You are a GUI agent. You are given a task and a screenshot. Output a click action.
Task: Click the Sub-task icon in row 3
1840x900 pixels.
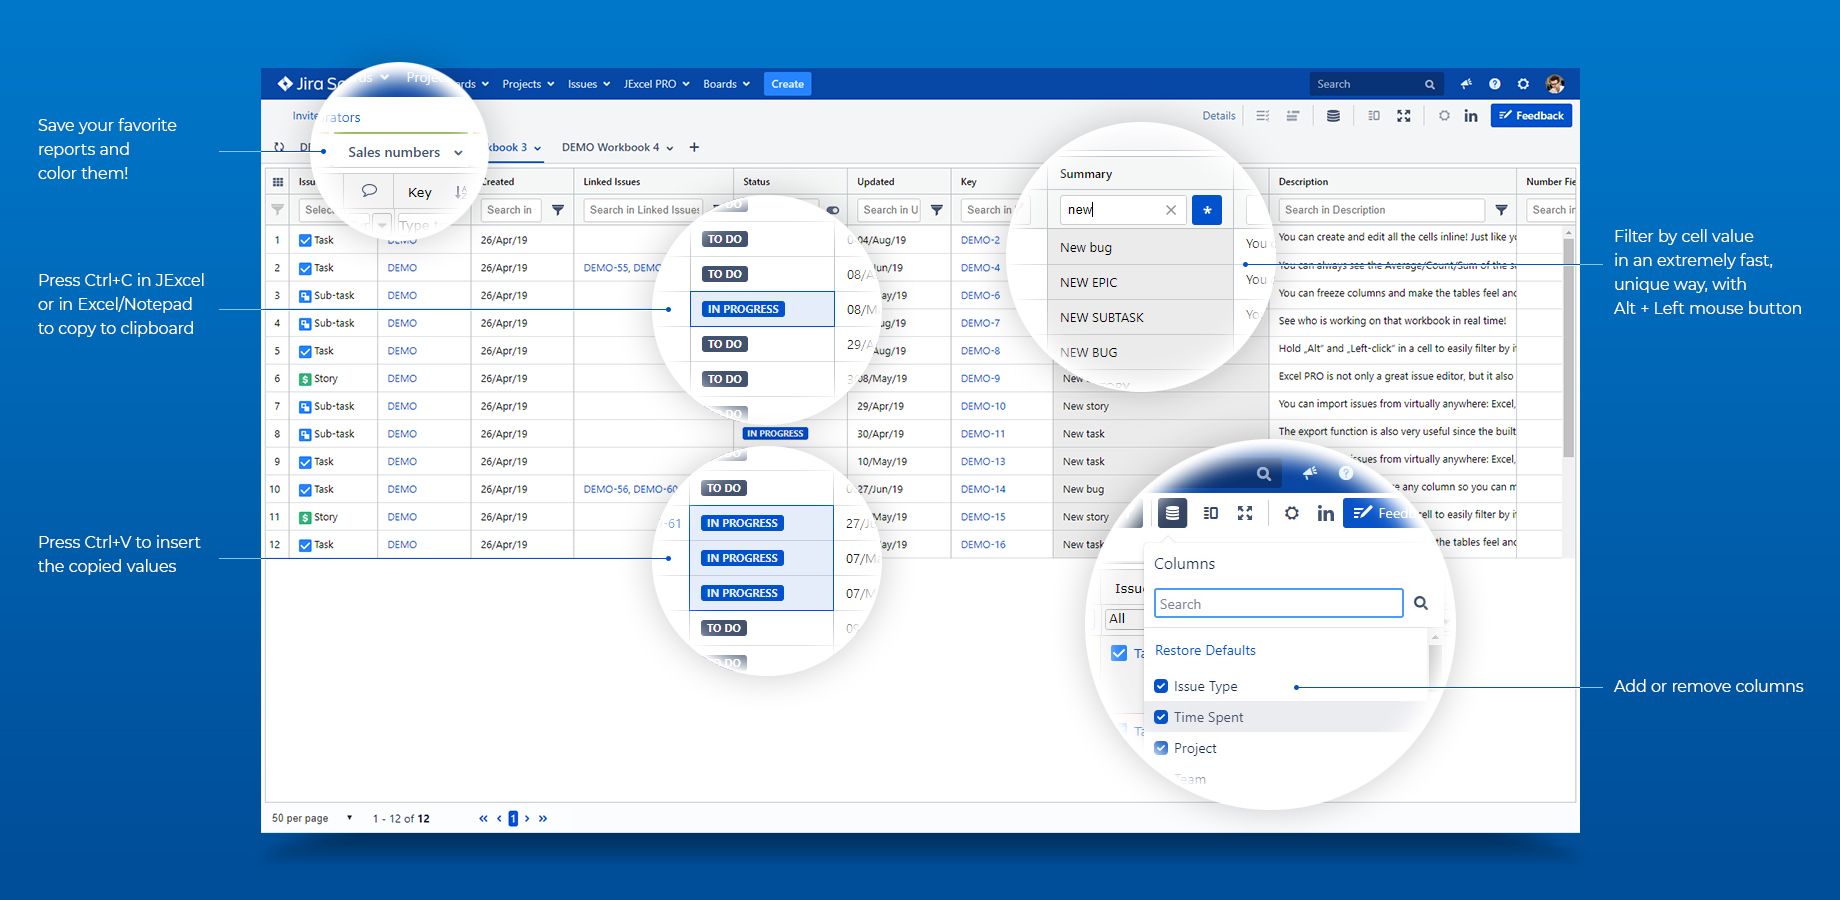(x=305, y=296)
